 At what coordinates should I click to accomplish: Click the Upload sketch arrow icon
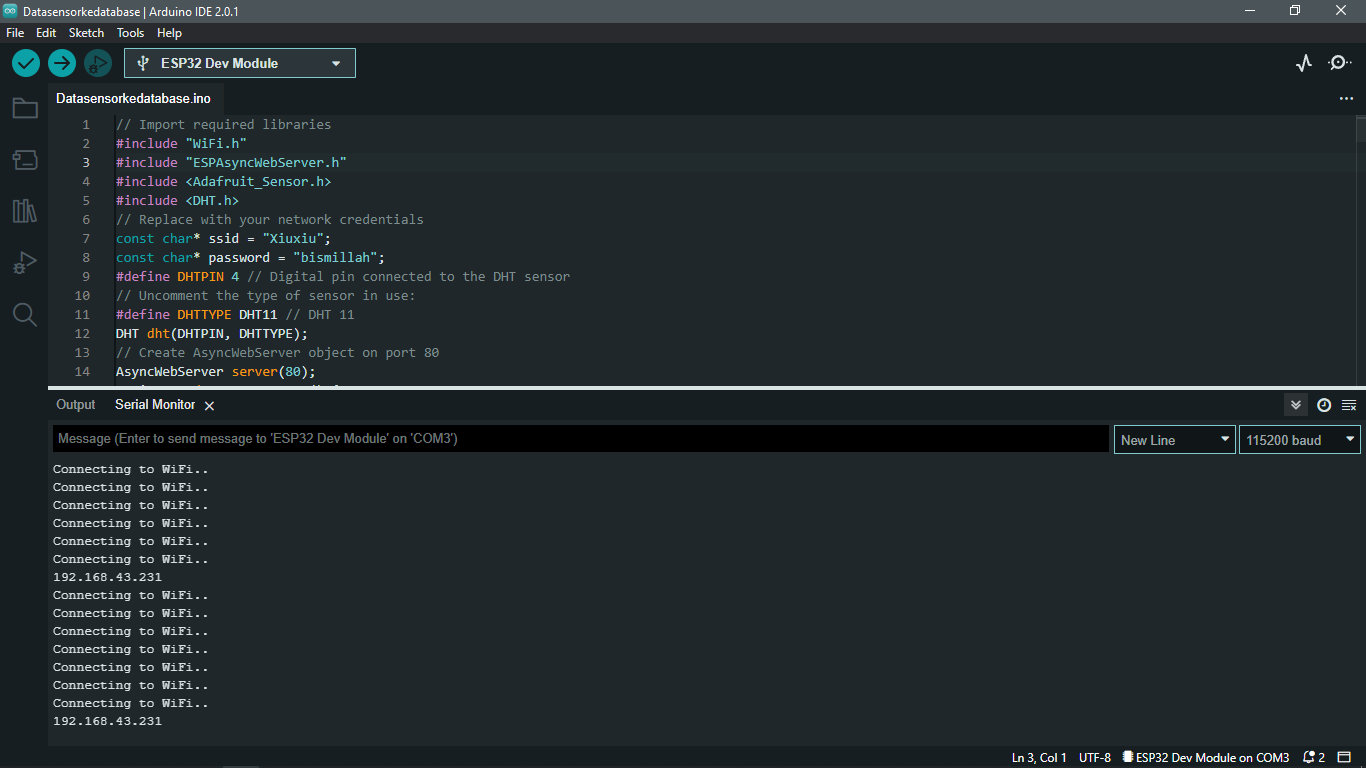pos(61,62)
